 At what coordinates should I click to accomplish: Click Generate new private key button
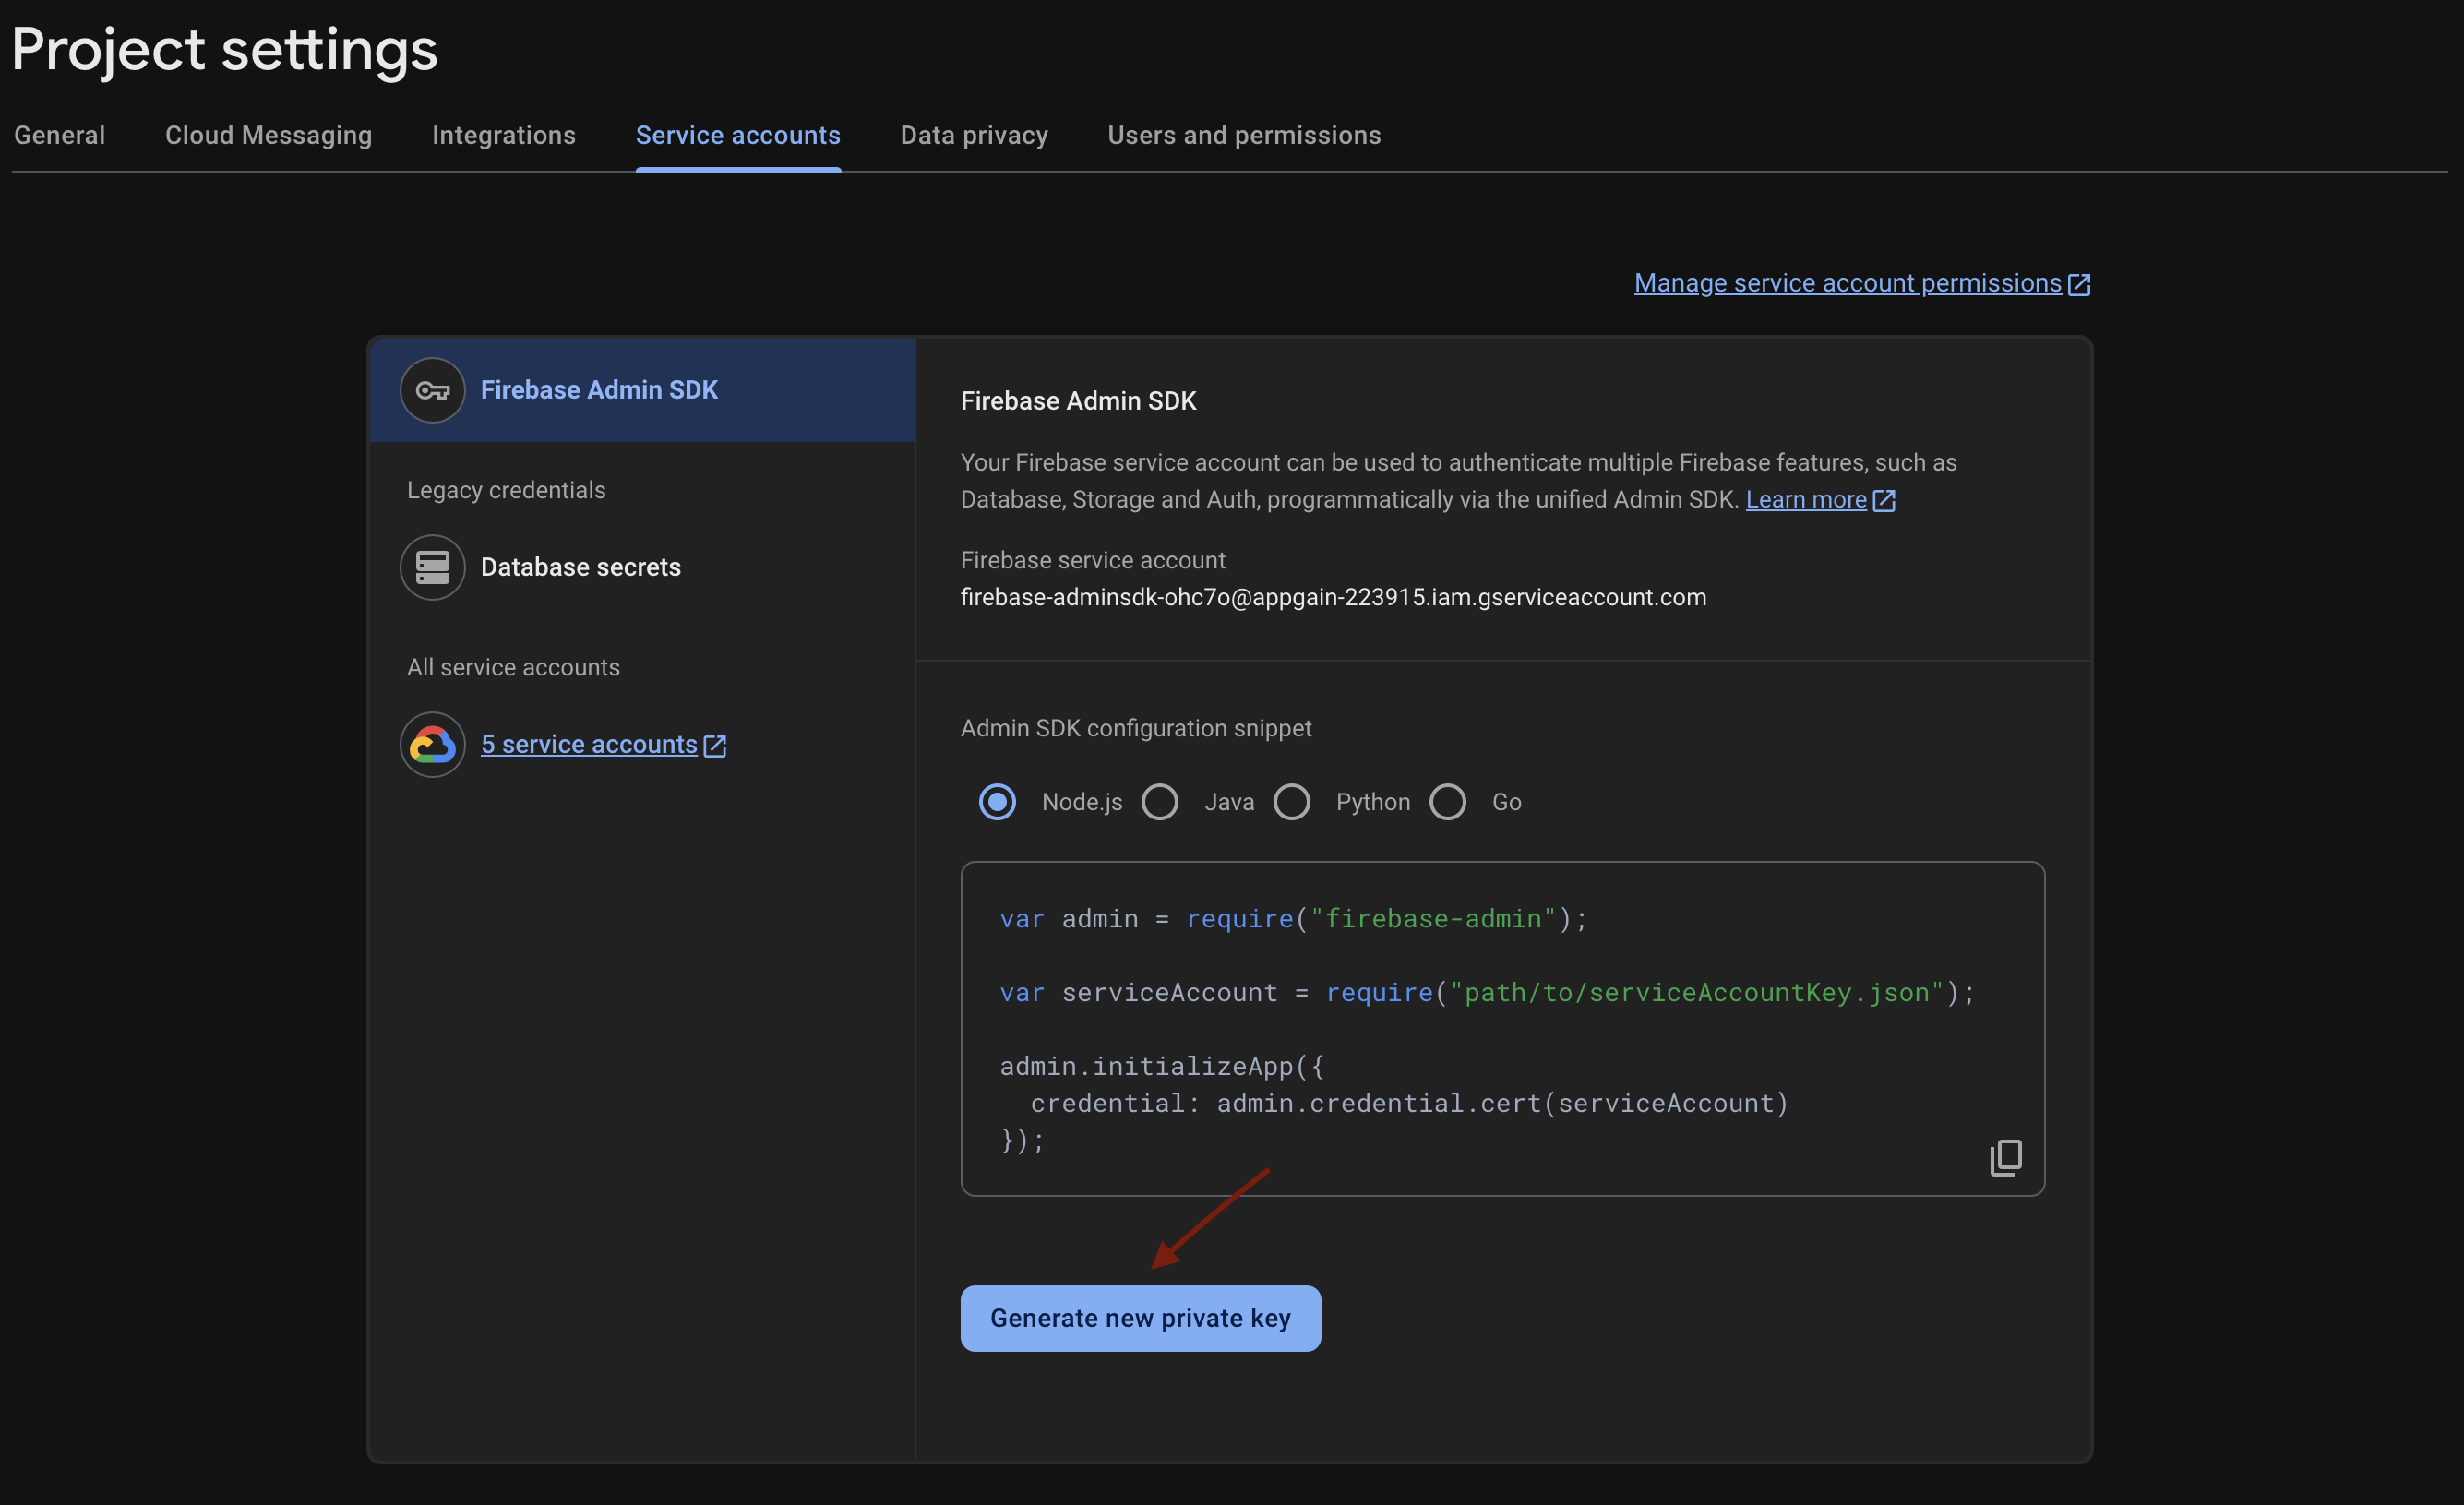1140,1318
